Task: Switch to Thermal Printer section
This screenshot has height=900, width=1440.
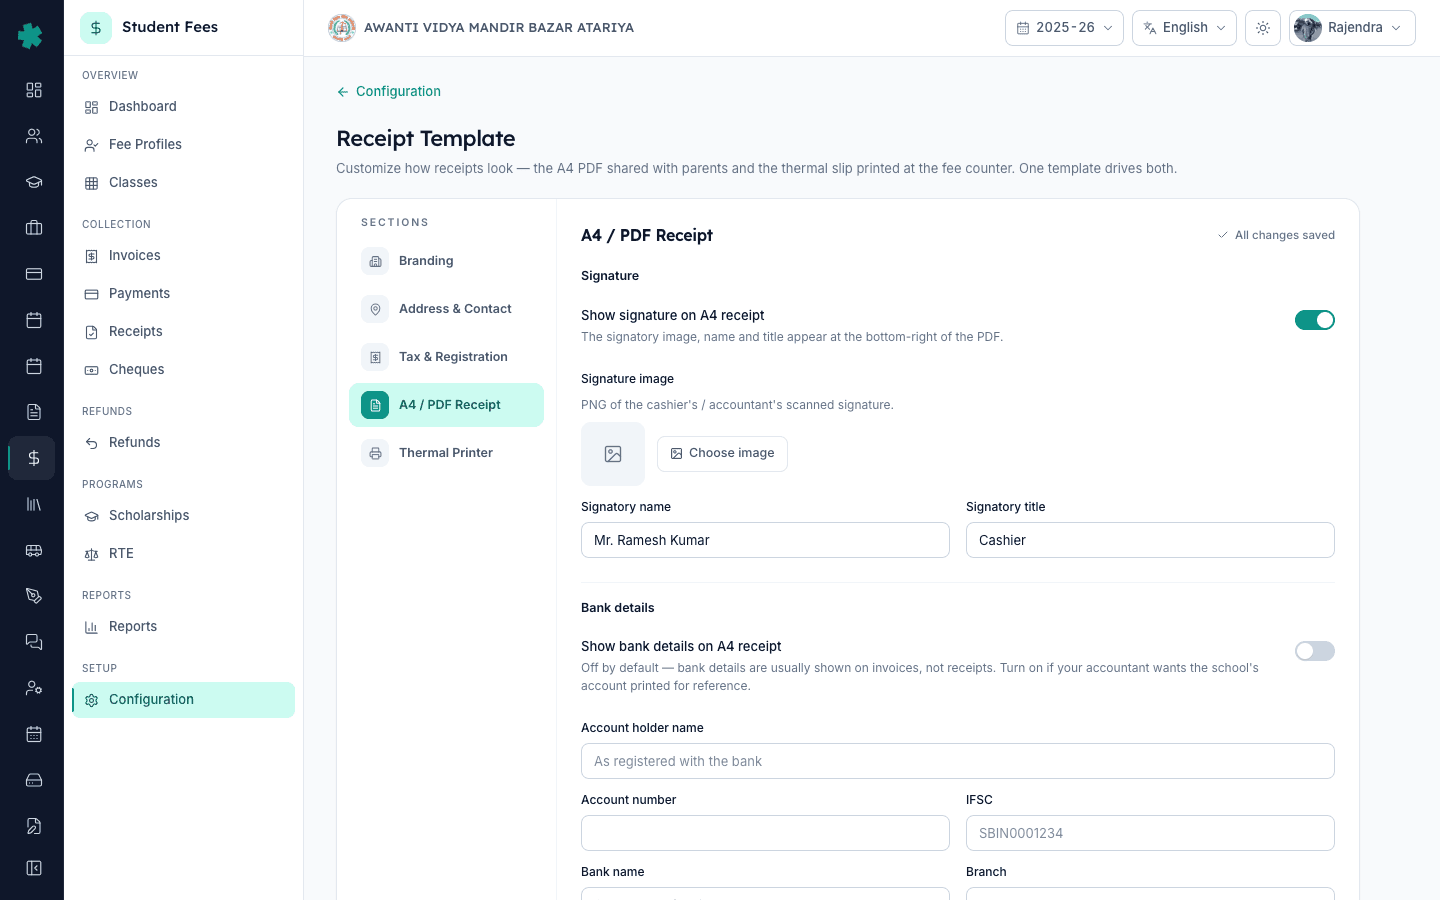Action: (x=446, y=453)
